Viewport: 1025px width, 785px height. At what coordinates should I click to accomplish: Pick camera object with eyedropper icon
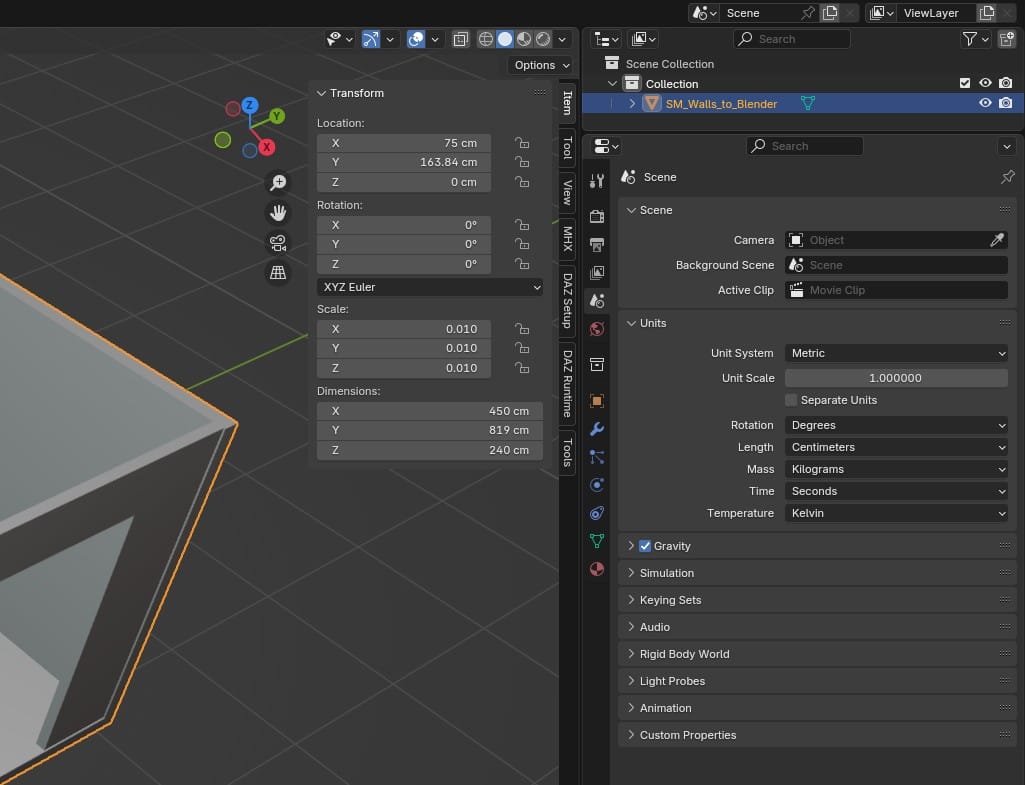(997, 240)
